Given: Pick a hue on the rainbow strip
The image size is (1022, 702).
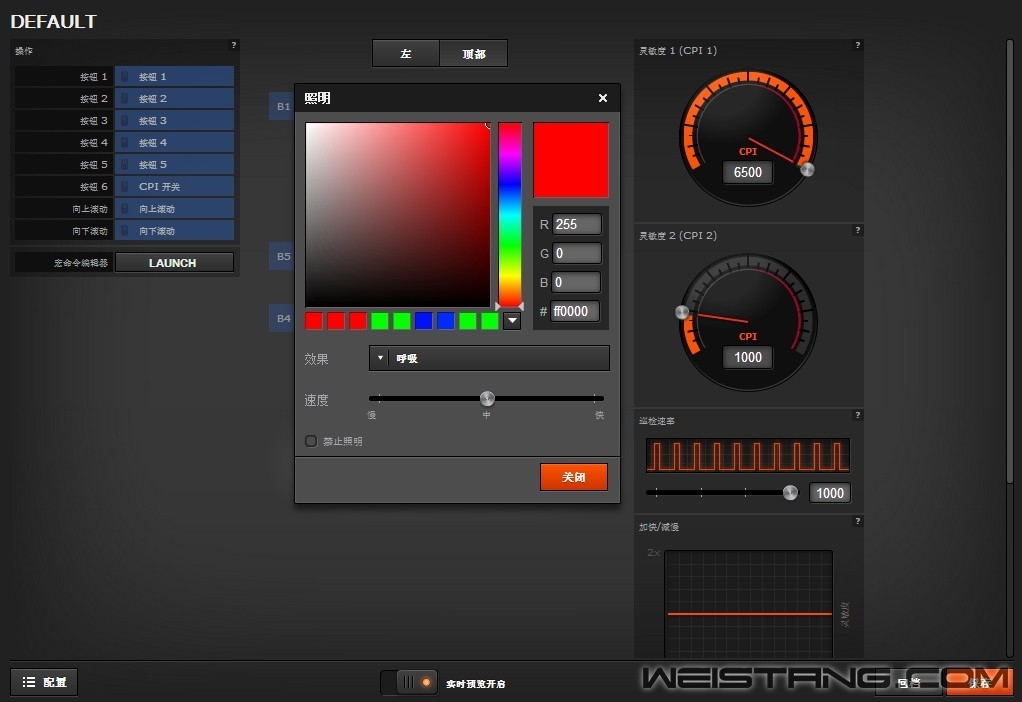Looking at the screenshot, I should coord(510,214).
